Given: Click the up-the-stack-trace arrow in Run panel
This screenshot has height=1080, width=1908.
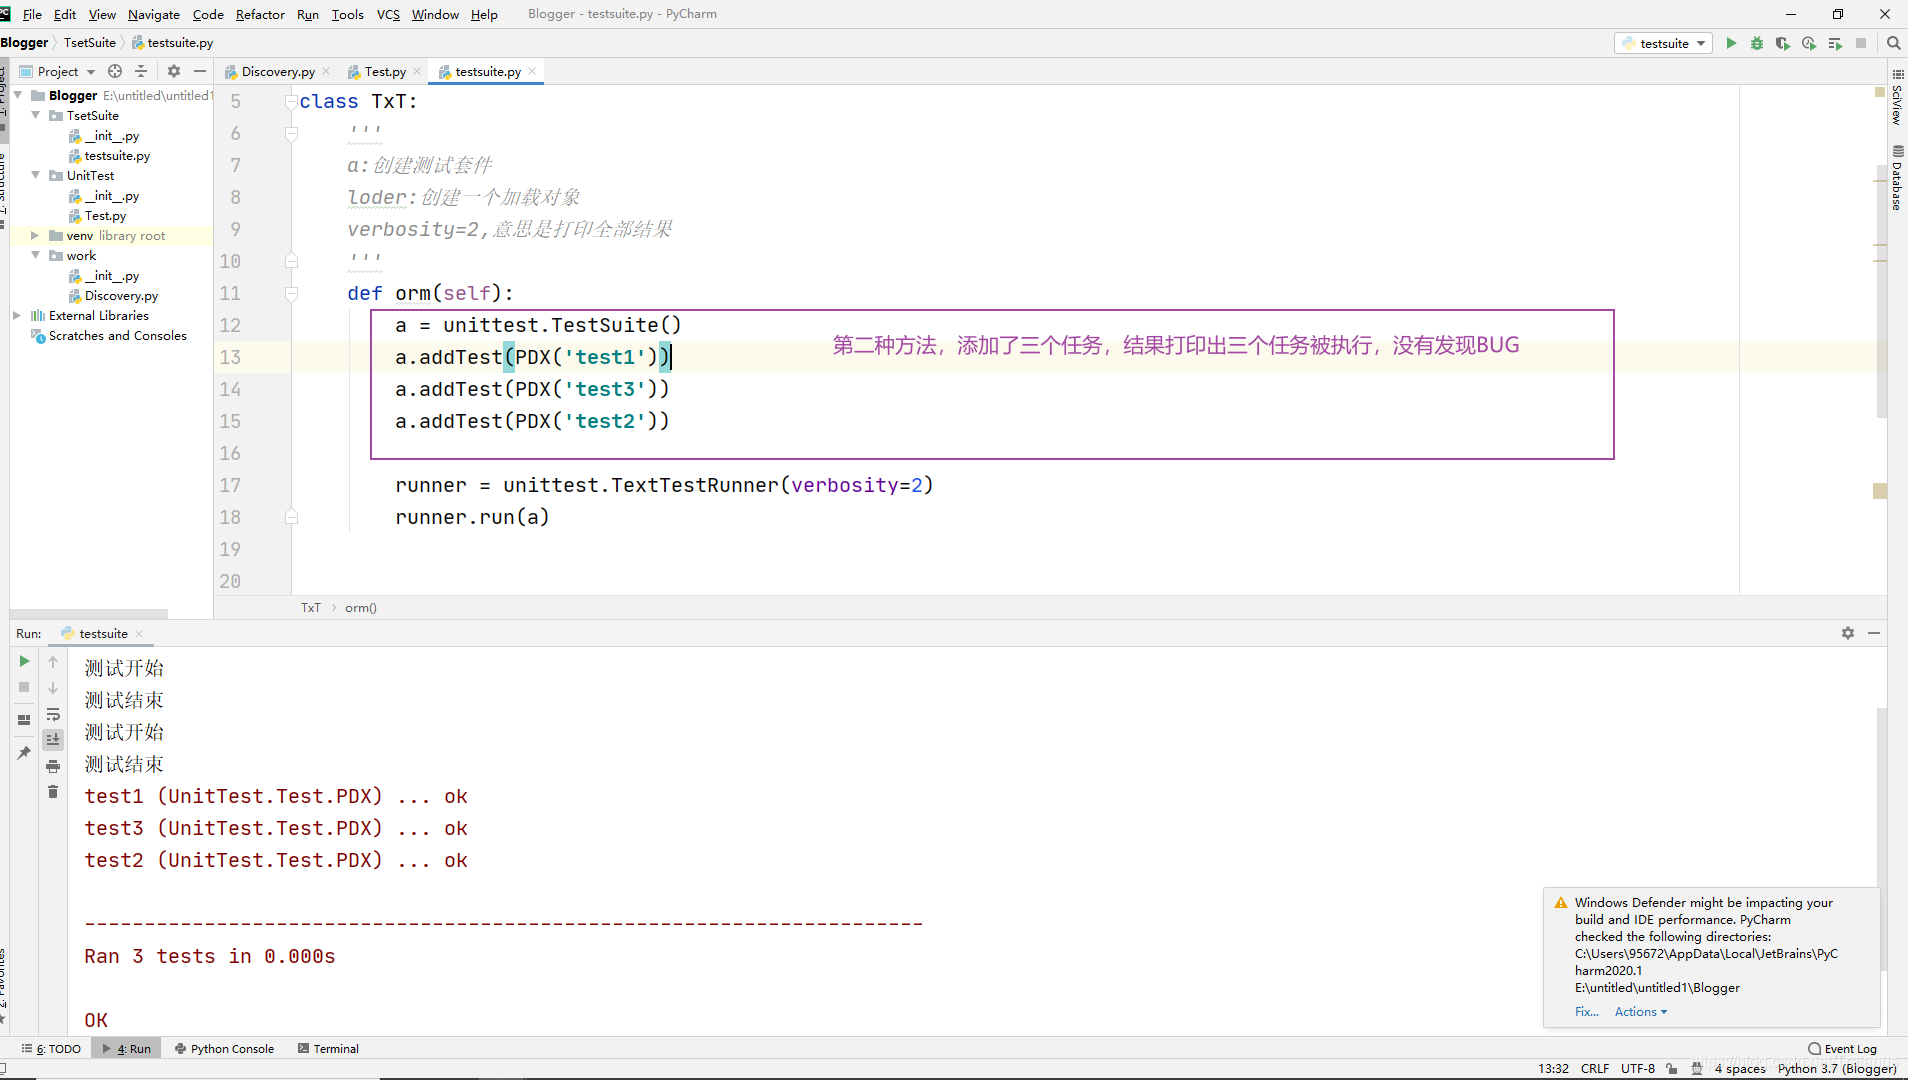Looking at the screenshot, I should click(53, 662).
